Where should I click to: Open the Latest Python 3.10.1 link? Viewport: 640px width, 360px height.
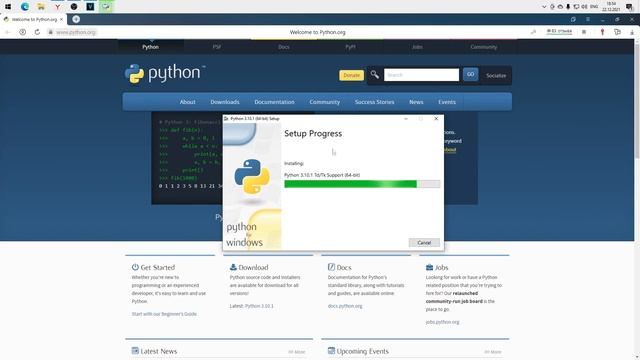tap(259, 306)
